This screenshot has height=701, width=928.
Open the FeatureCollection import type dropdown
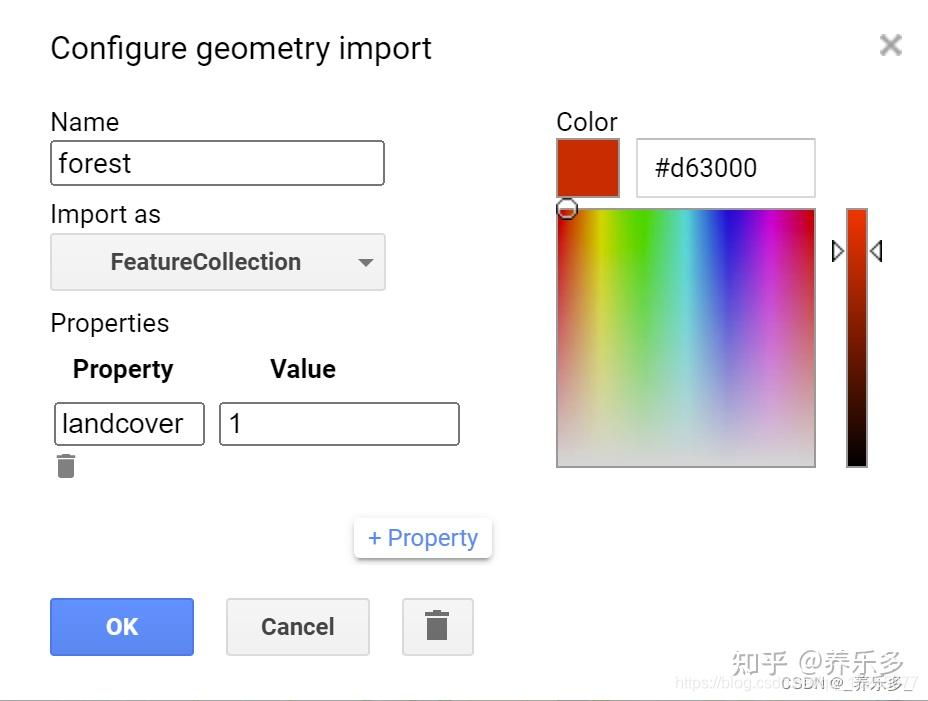pyautogui.click(x=218, y=262)
